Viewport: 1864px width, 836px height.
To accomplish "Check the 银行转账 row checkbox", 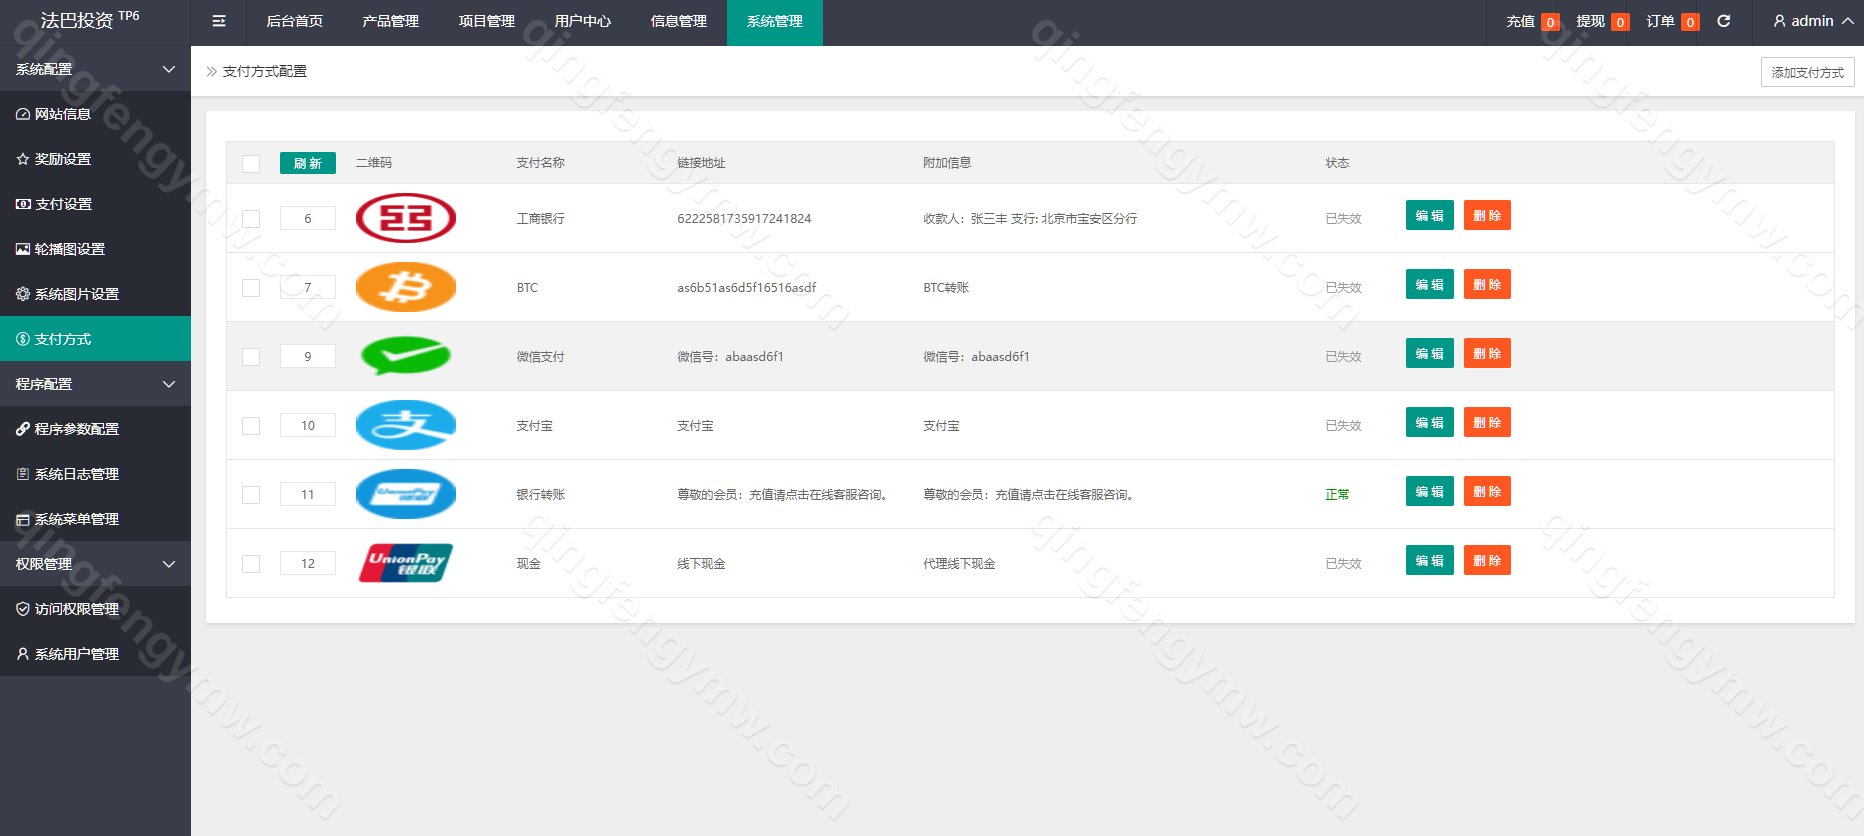I will point(251,495).
